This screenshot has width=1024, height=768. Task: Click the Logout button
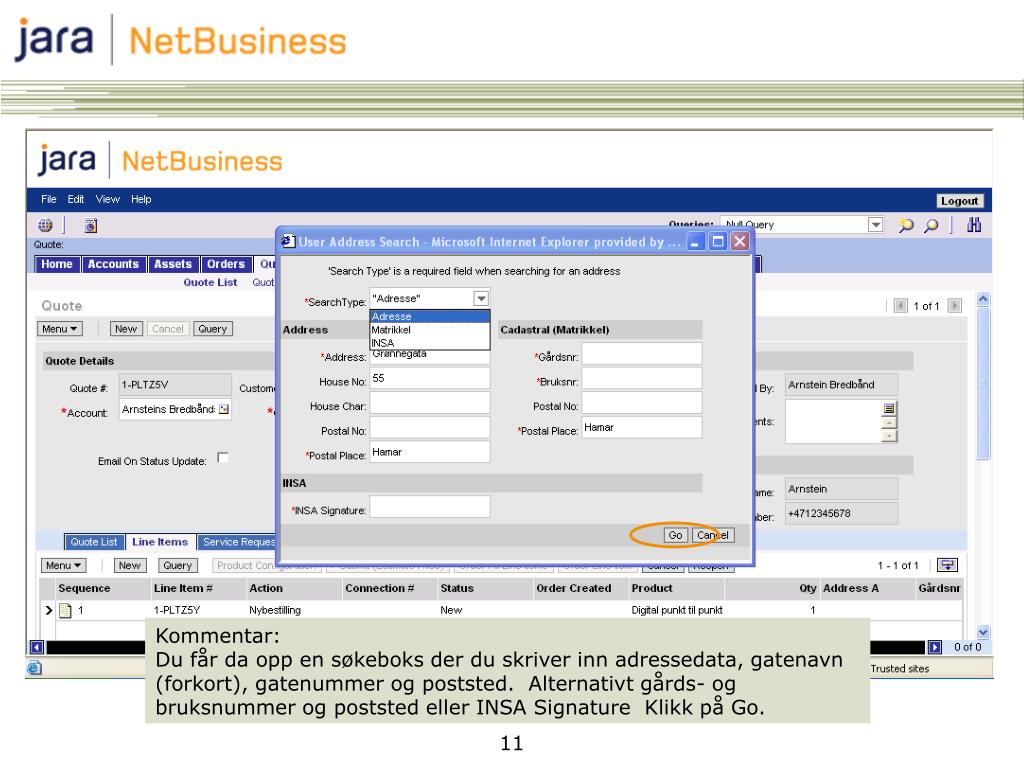coord(959,201)
